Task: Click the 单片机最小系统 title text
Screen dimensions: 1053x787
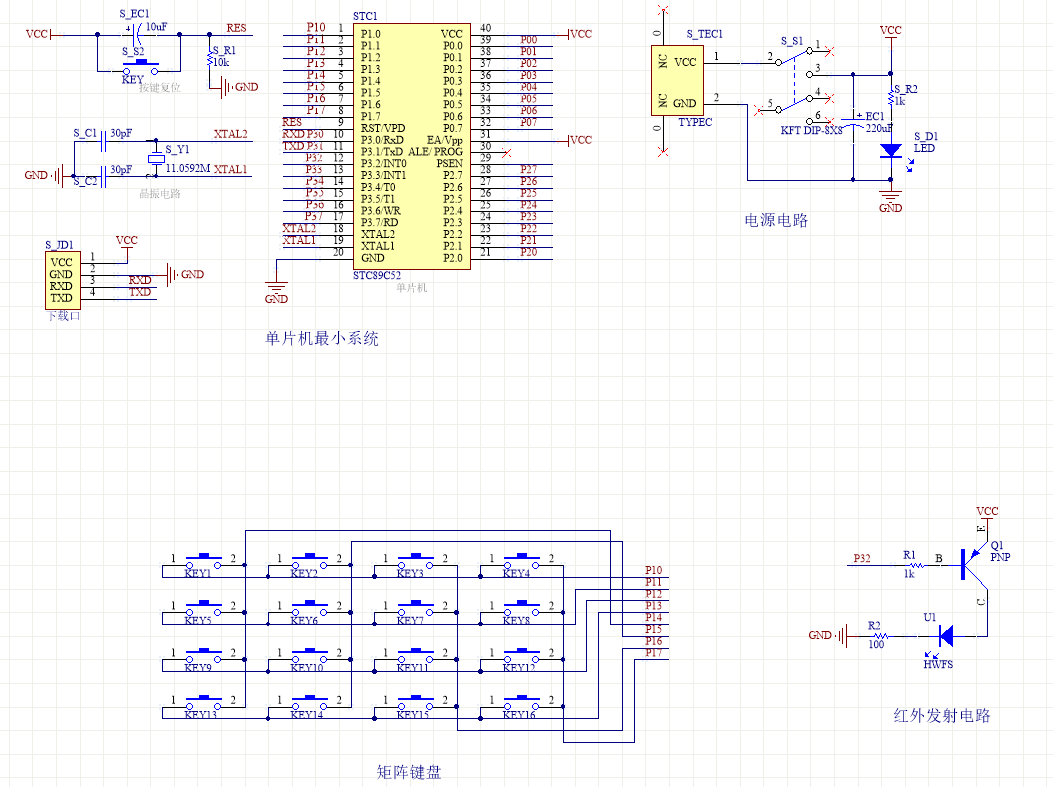Action: tap(322, 339)
